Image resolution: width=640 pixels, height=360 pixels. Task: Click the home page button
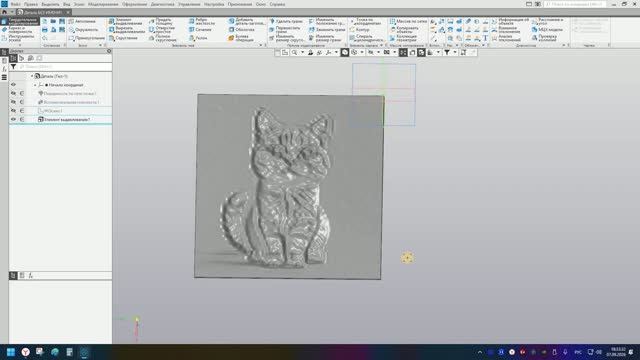pyautogui.click(x=4, y=12)
